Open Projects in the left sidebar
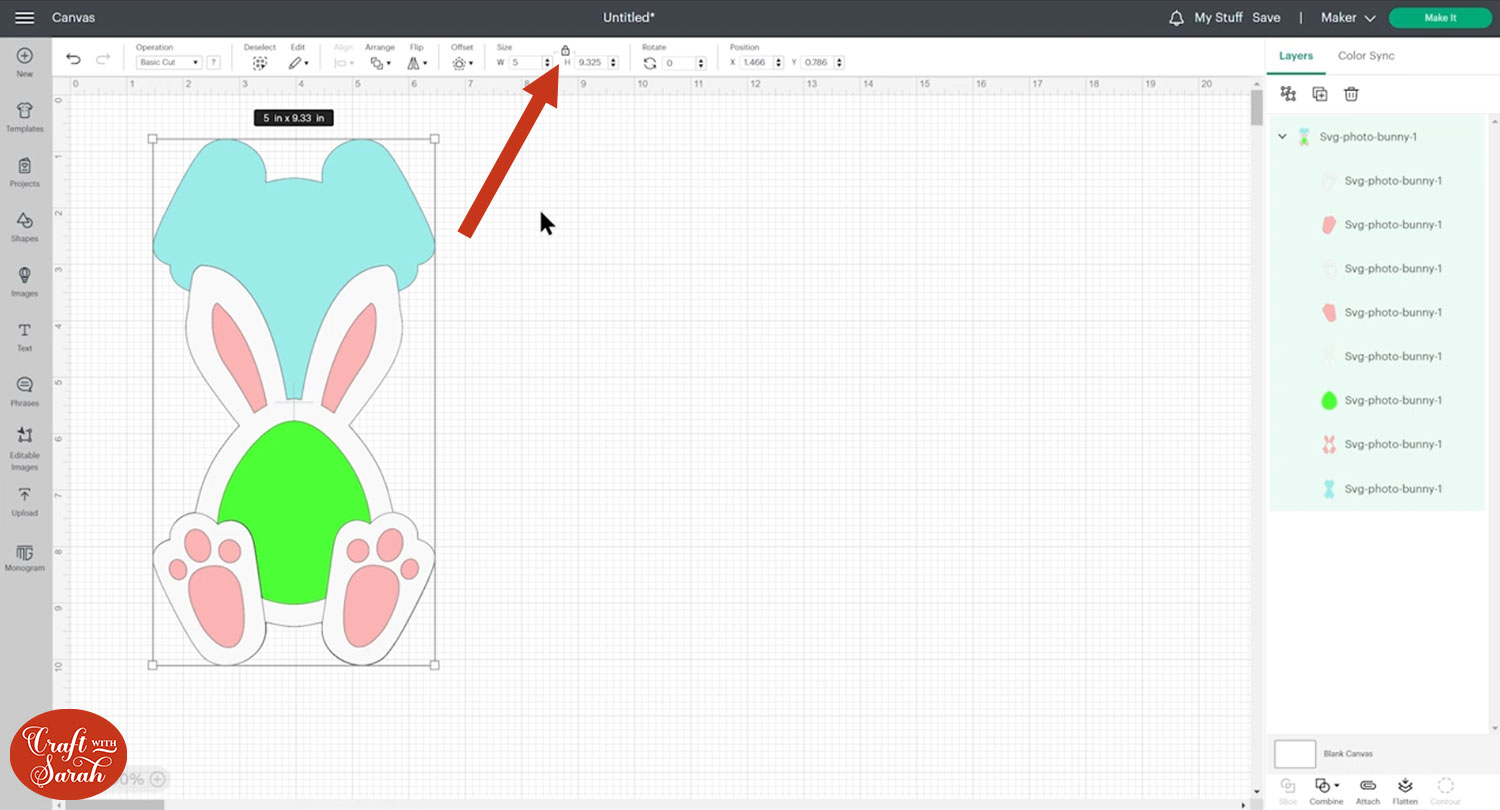 pos(25,172)
